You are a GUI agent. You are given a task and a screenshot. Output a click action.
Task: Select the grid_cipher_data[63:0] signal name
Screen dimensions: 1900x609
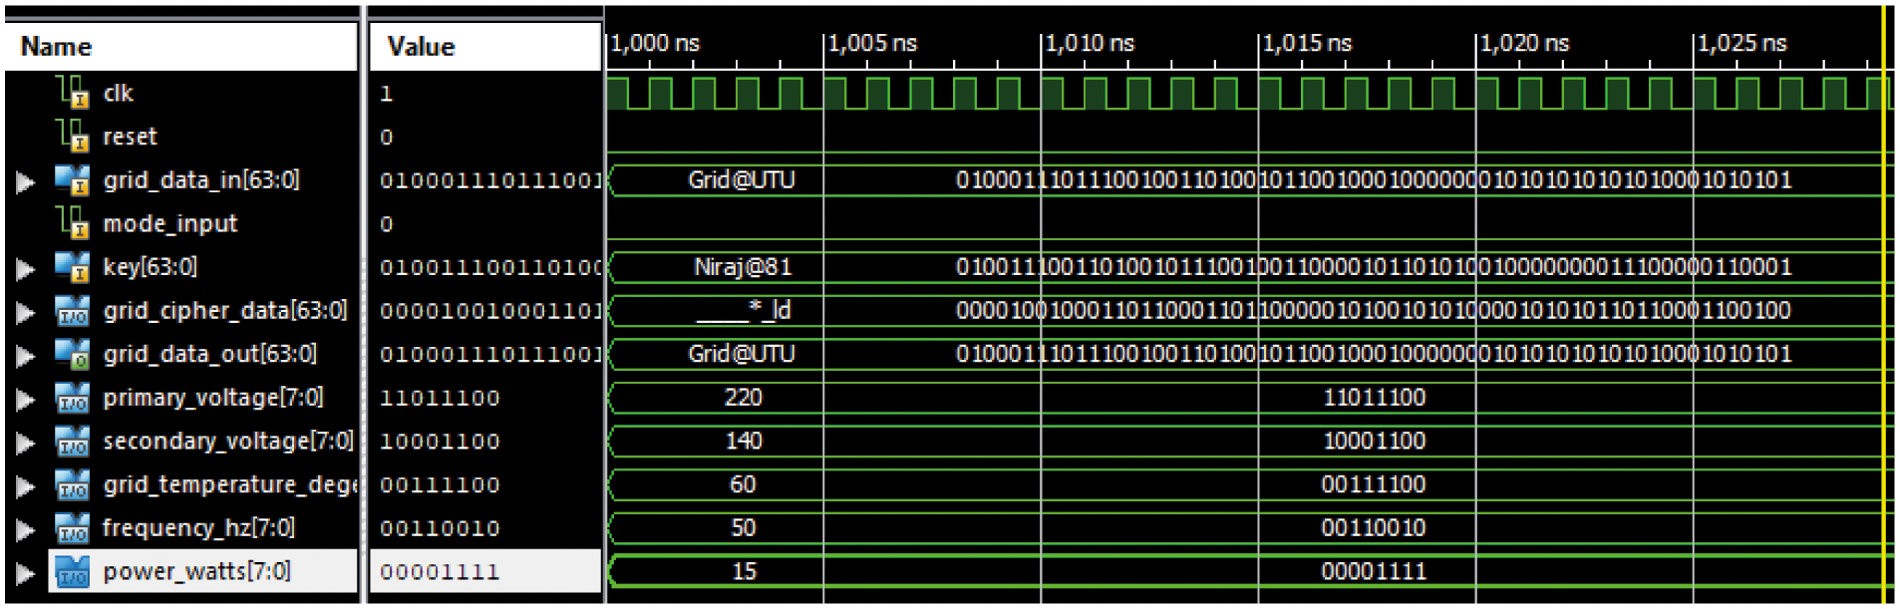224,311
